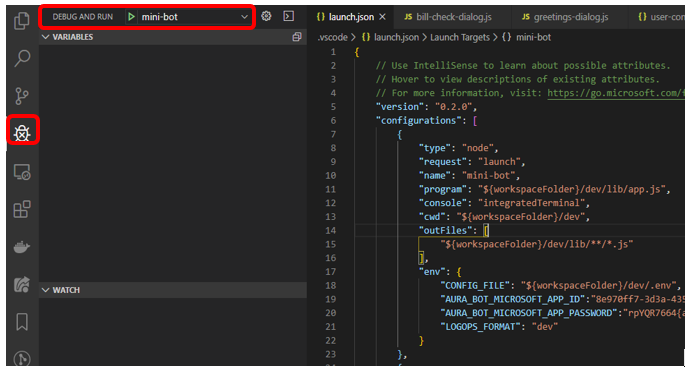Click the "version" key on line 5

click(x=400, y=107)
